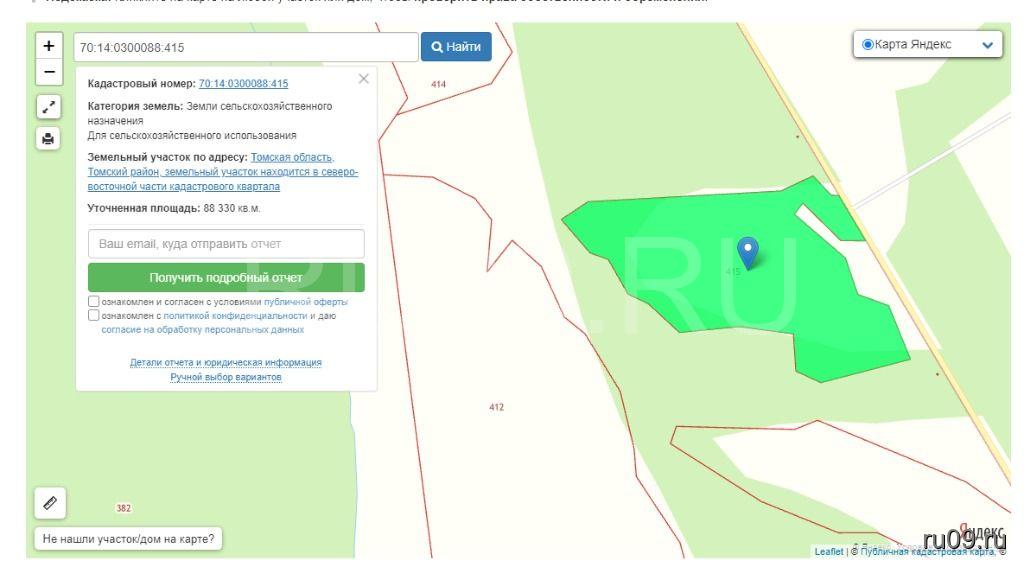
Task: Close the parcel info popup
Action: [x=363, y=79]
